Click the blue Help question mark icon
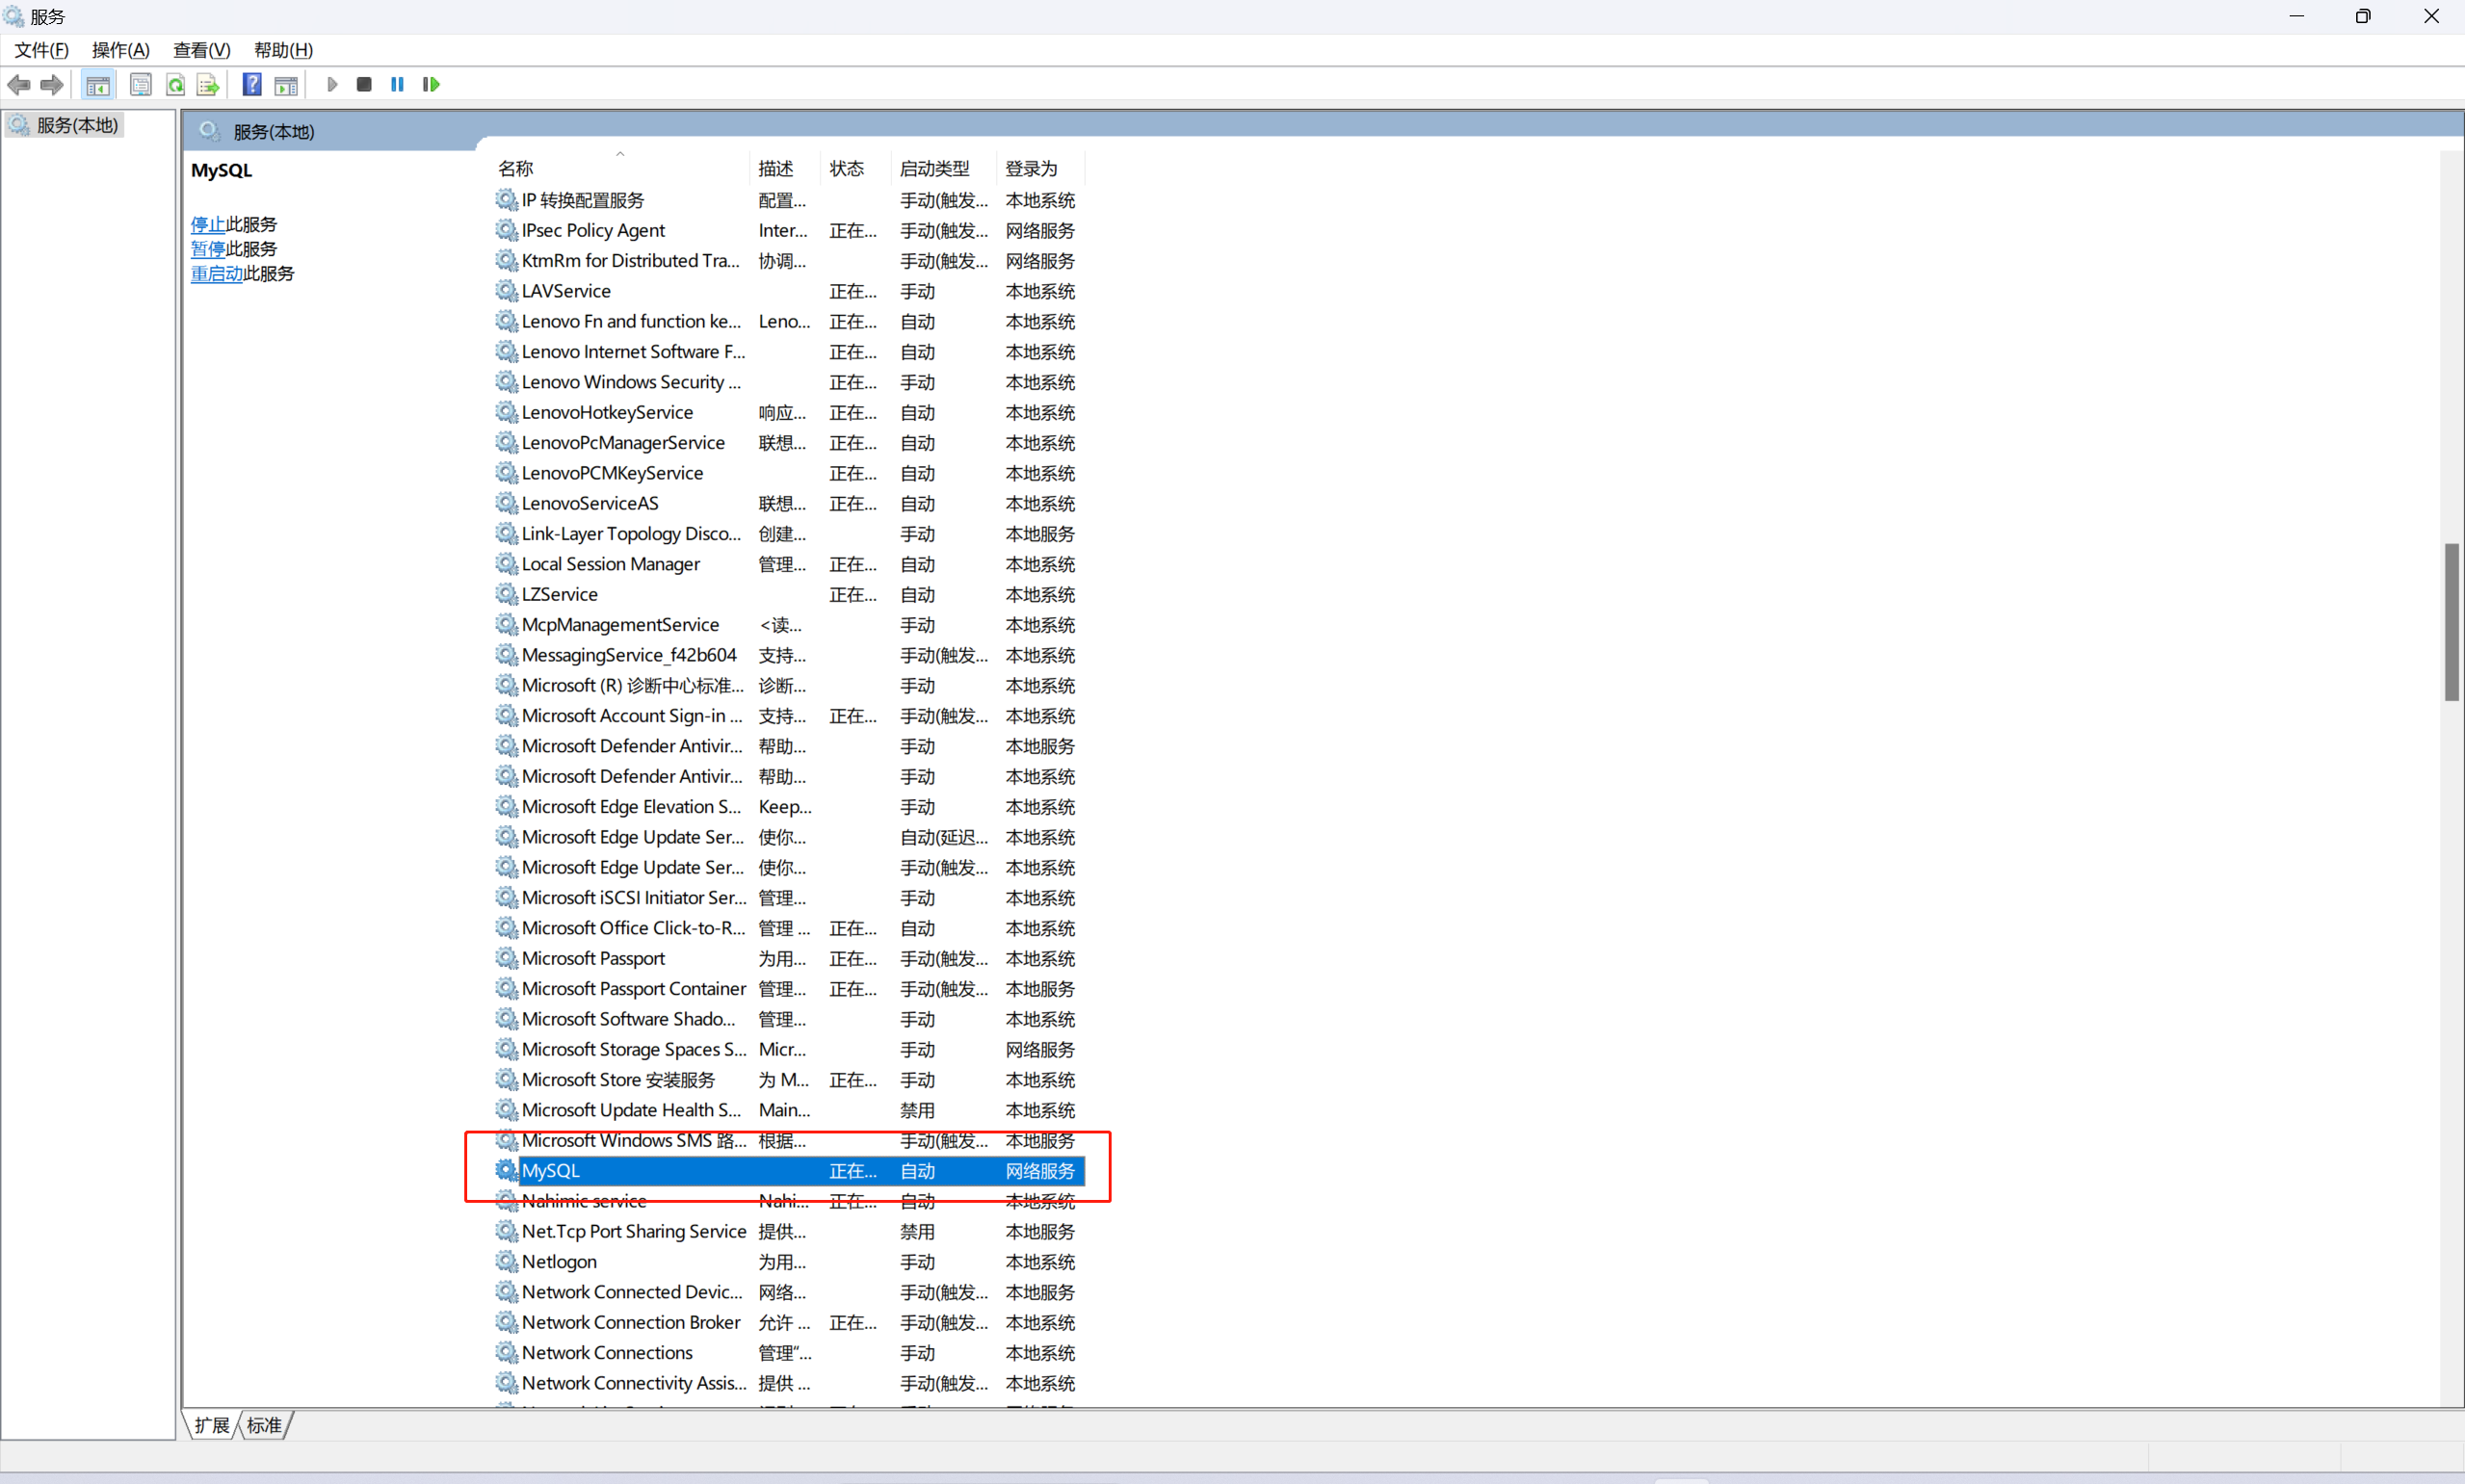The image size is (2465, 1484). click(252, 85)
